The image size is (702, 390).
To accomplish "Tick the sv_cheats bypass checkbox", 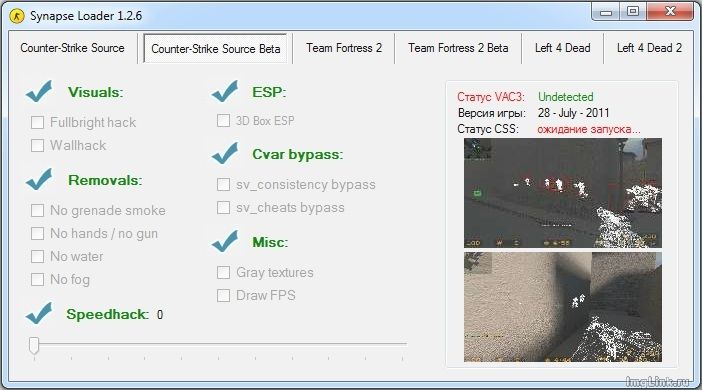I will point(223,208).
